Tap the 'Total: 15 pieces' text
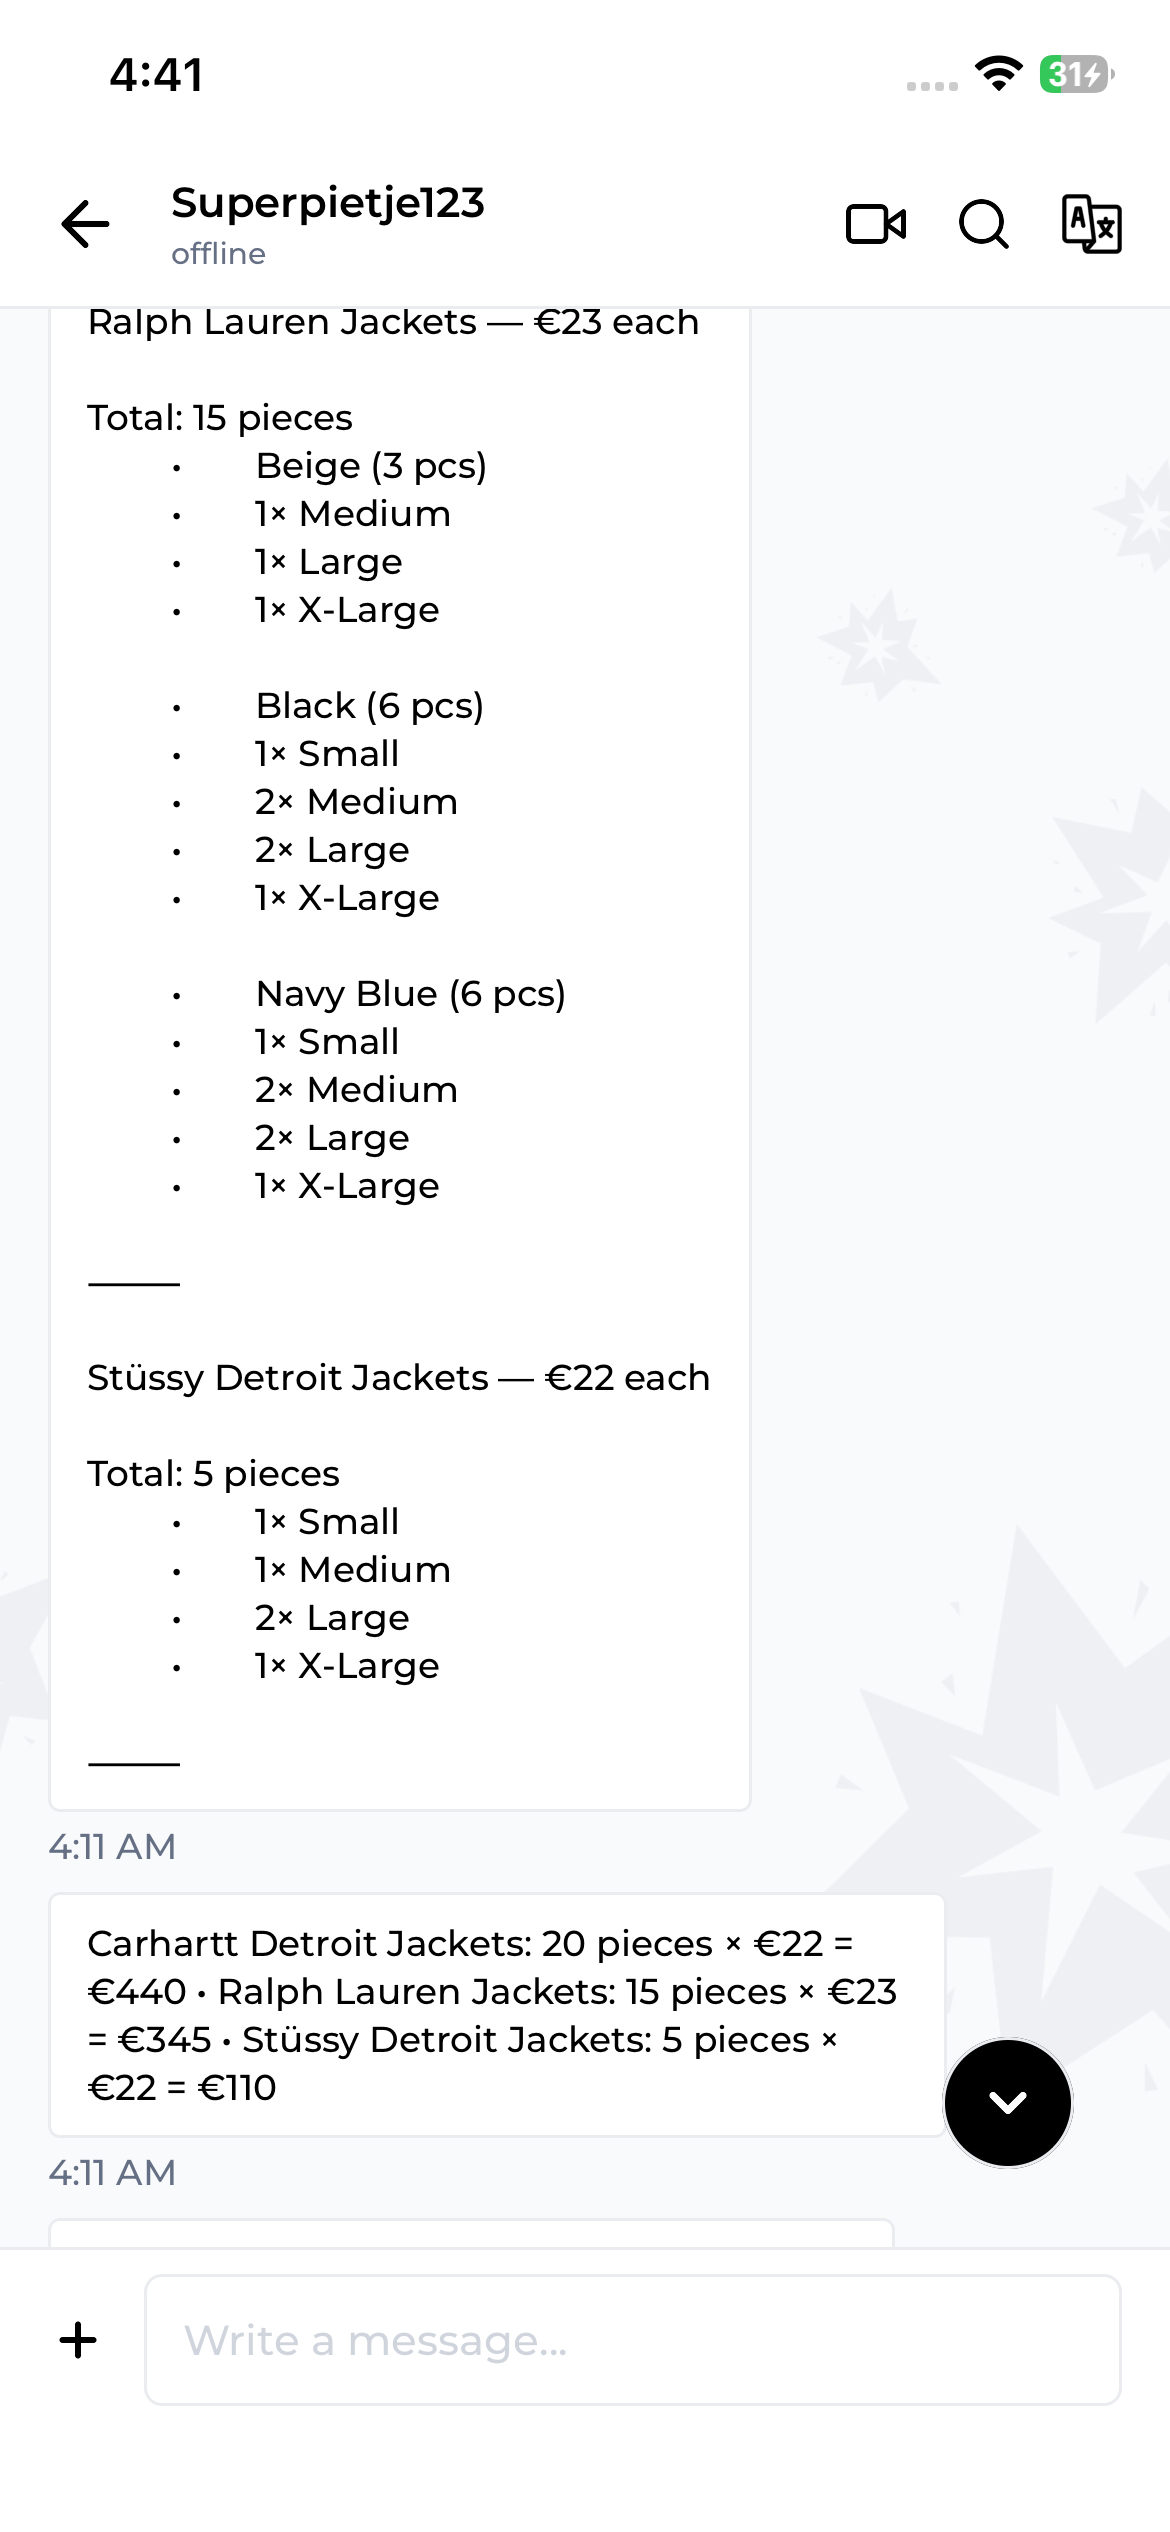This screenshot has height=2532, width=1170. 220,418
